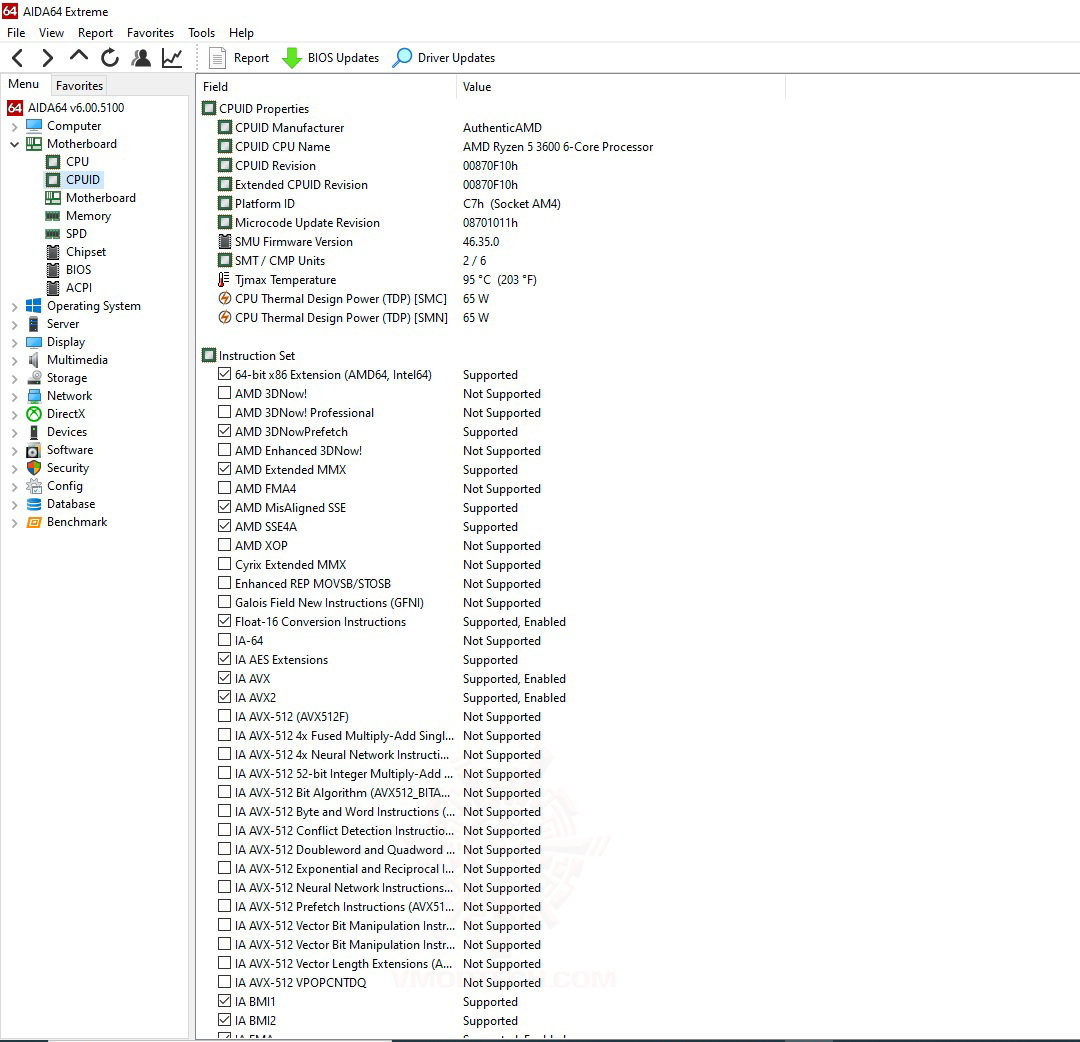
Task: Expand the Operating System node
Action: tap(14, 306)
